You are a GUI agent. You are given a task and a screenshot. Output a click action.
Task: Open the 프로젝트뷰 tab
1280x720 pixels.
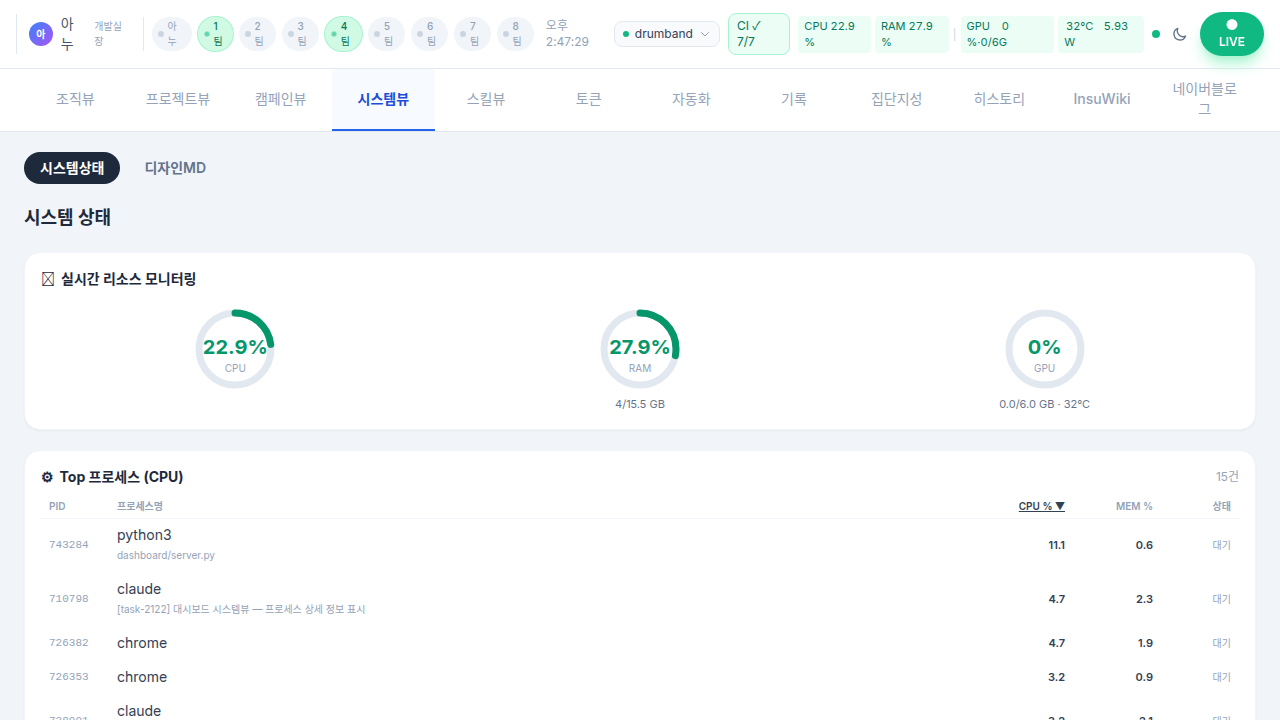(x=178, y=99)
